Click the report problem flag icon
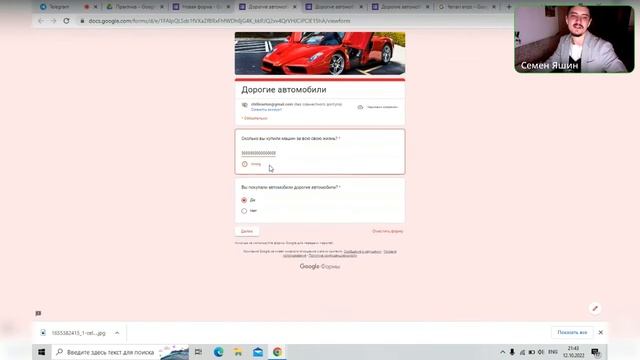This screenshot has width=640, height=360. point(38,313)
